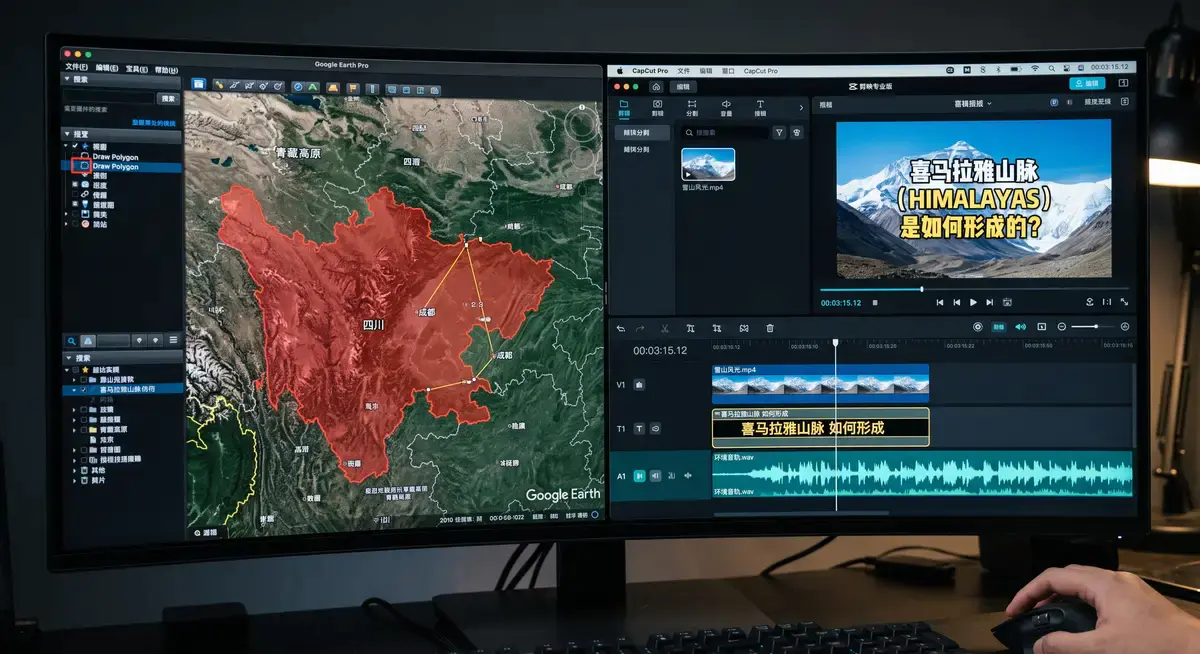The height and width of the screenshot is (654, 1200).
Task: Open the 文件(F) menu in Google Earth
Action: pos(77,68)
